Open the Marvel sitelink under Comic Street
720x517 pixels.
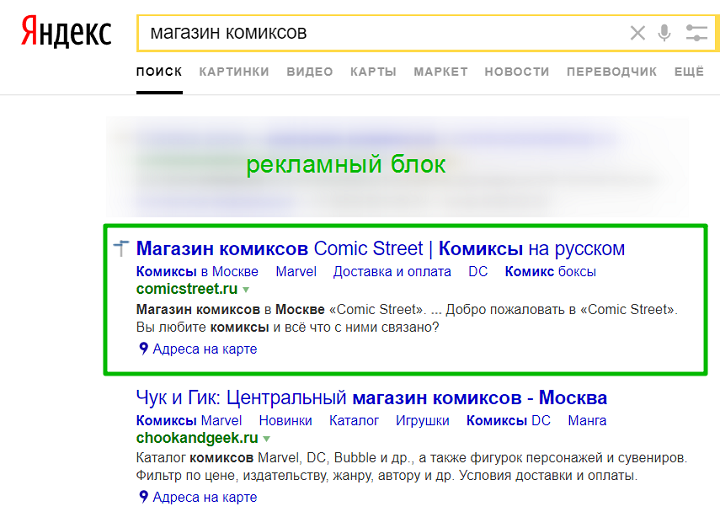[x=296, y=271]
